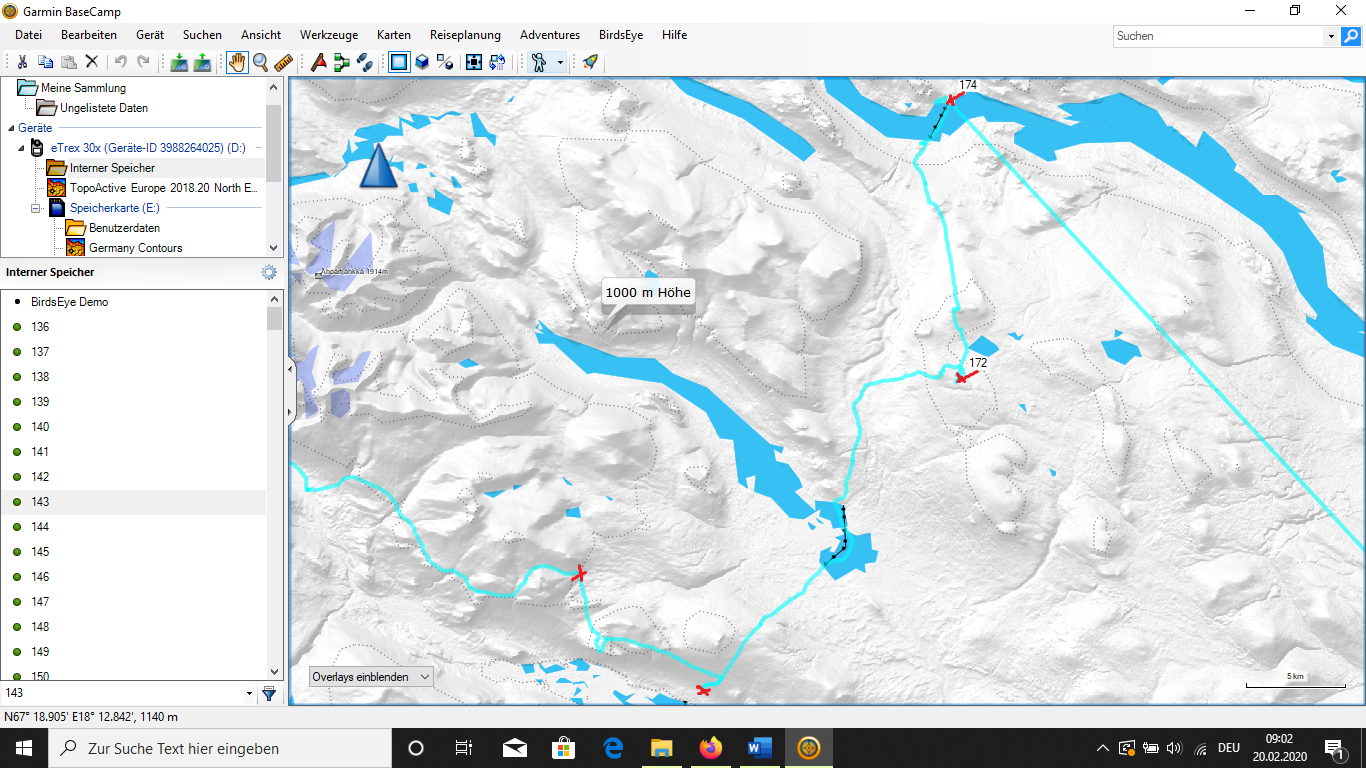Image resolution: width=1366 pixels, height=768 pixels.
Task: Open activity profile dropdown arrow
Action: [x=560, y=62]
